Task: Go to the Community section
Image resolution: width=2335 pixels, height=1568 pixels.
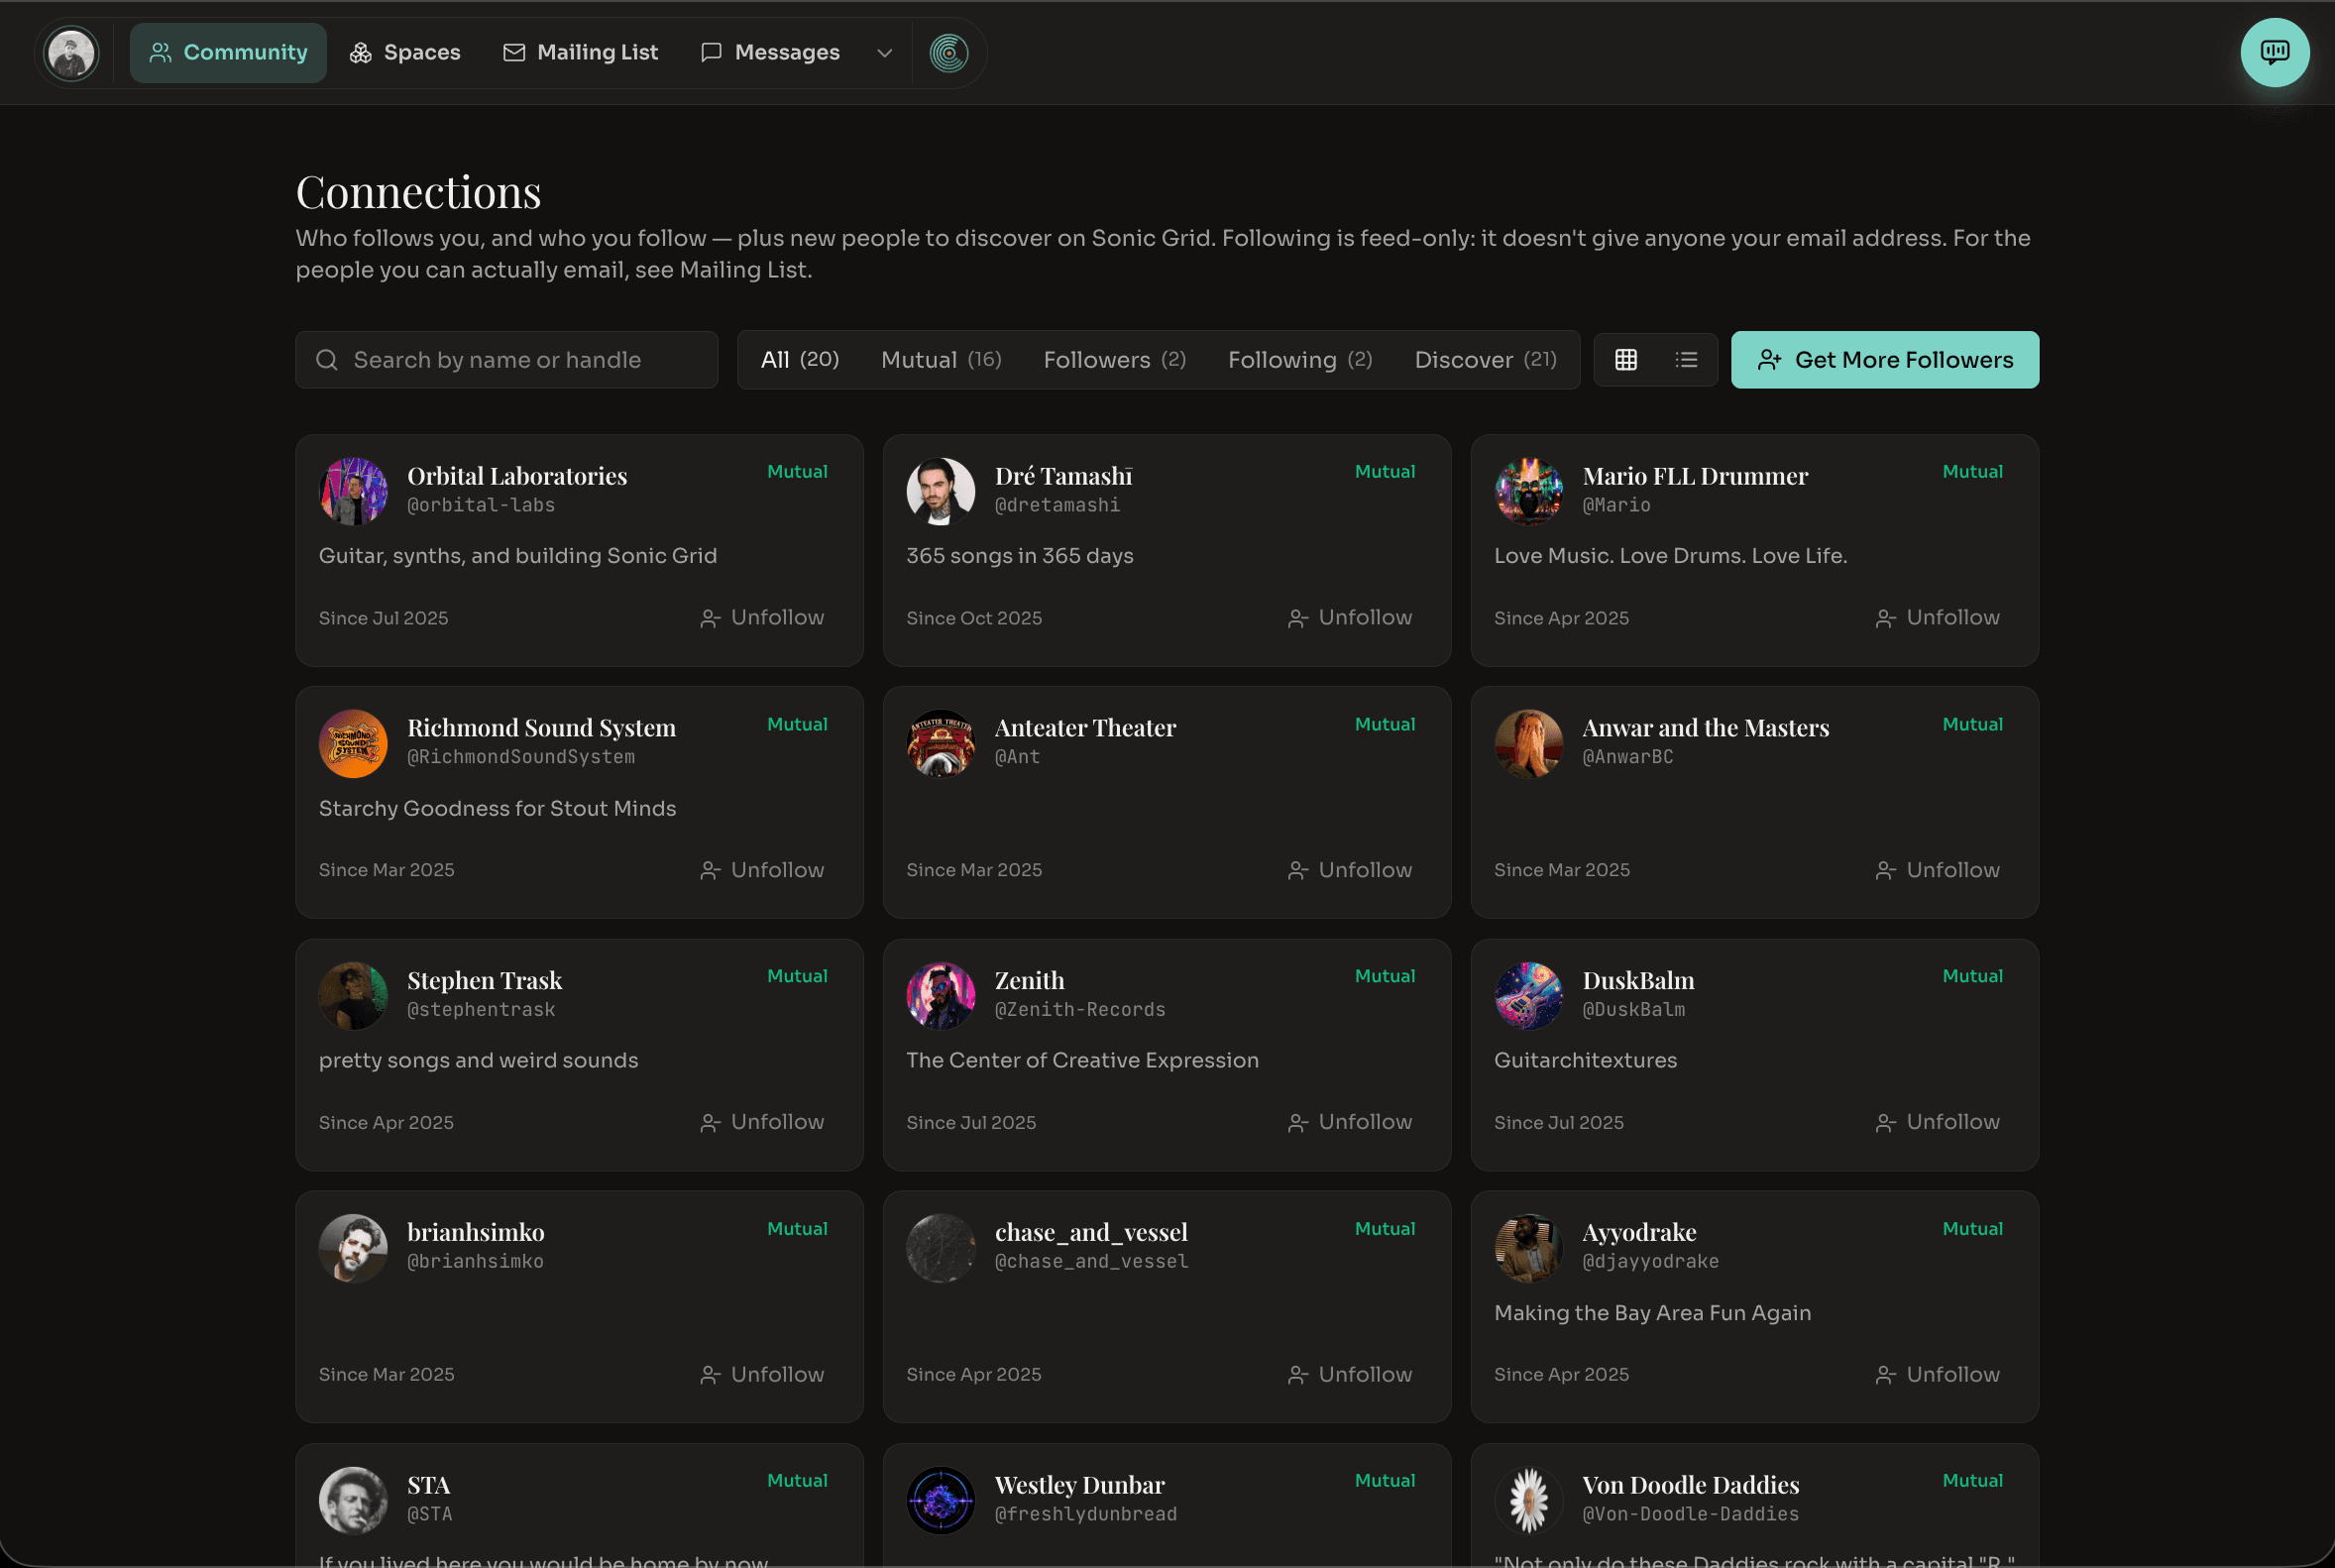Action: point(228,53)
